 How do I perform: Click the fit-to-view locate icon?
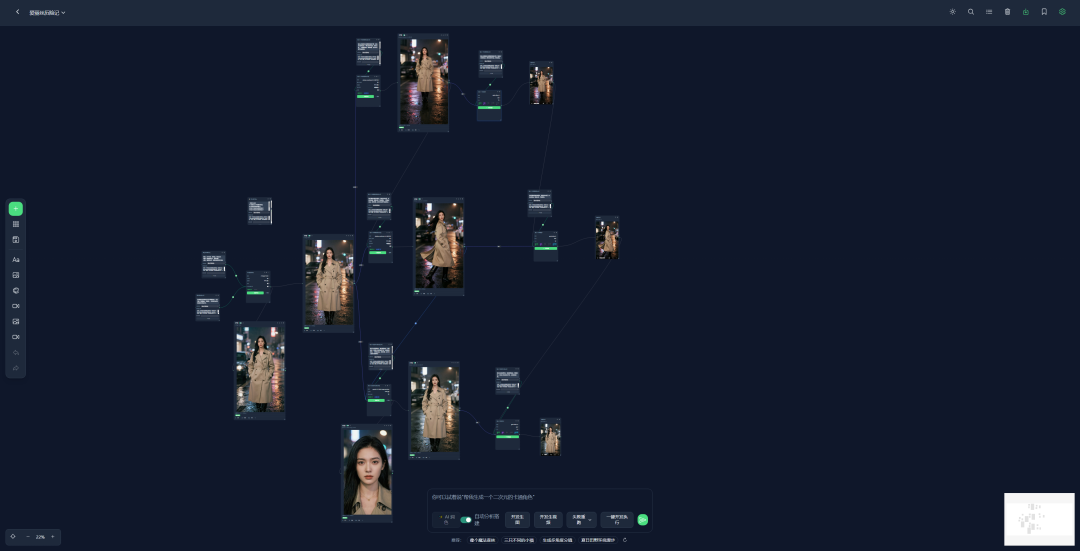pyautogui.click(x=13, y=537)
